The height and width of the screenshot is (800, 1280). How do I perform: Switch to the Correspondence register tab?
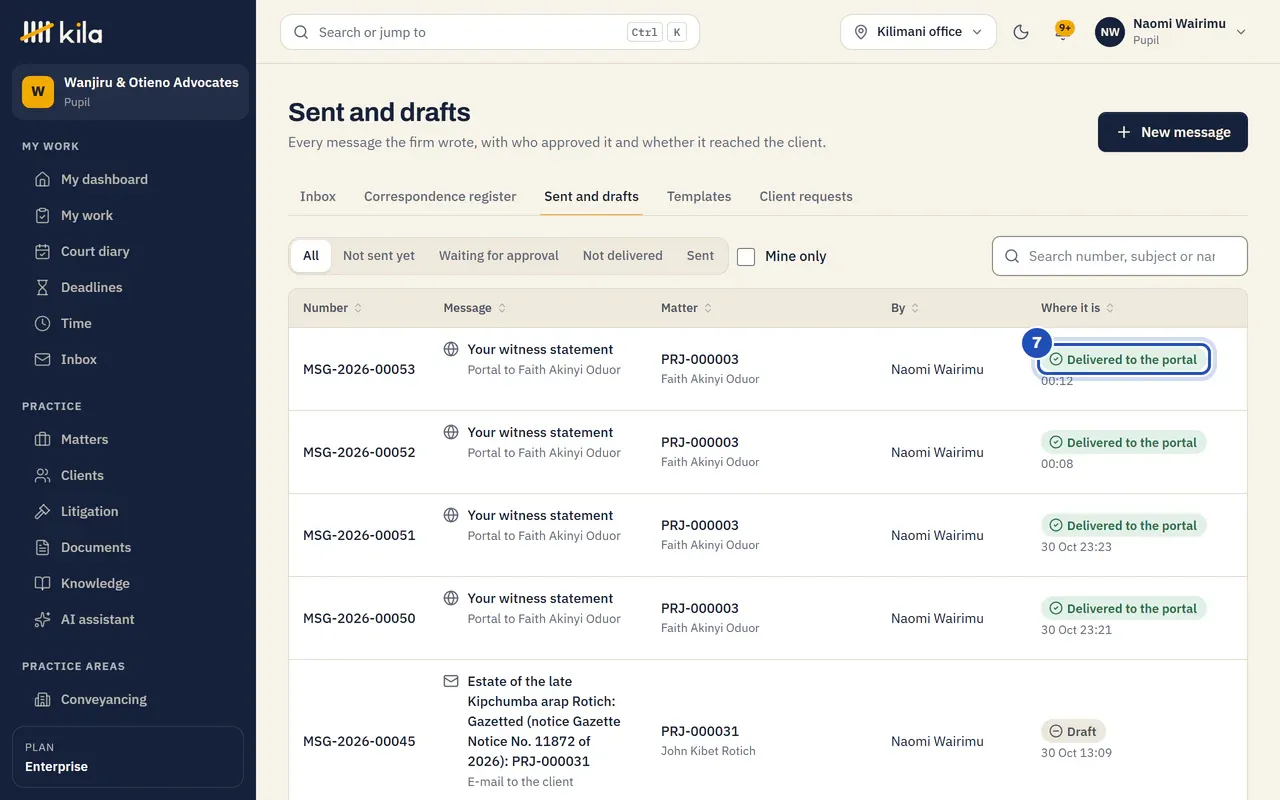pyautogui.click(x=440, y=197)
